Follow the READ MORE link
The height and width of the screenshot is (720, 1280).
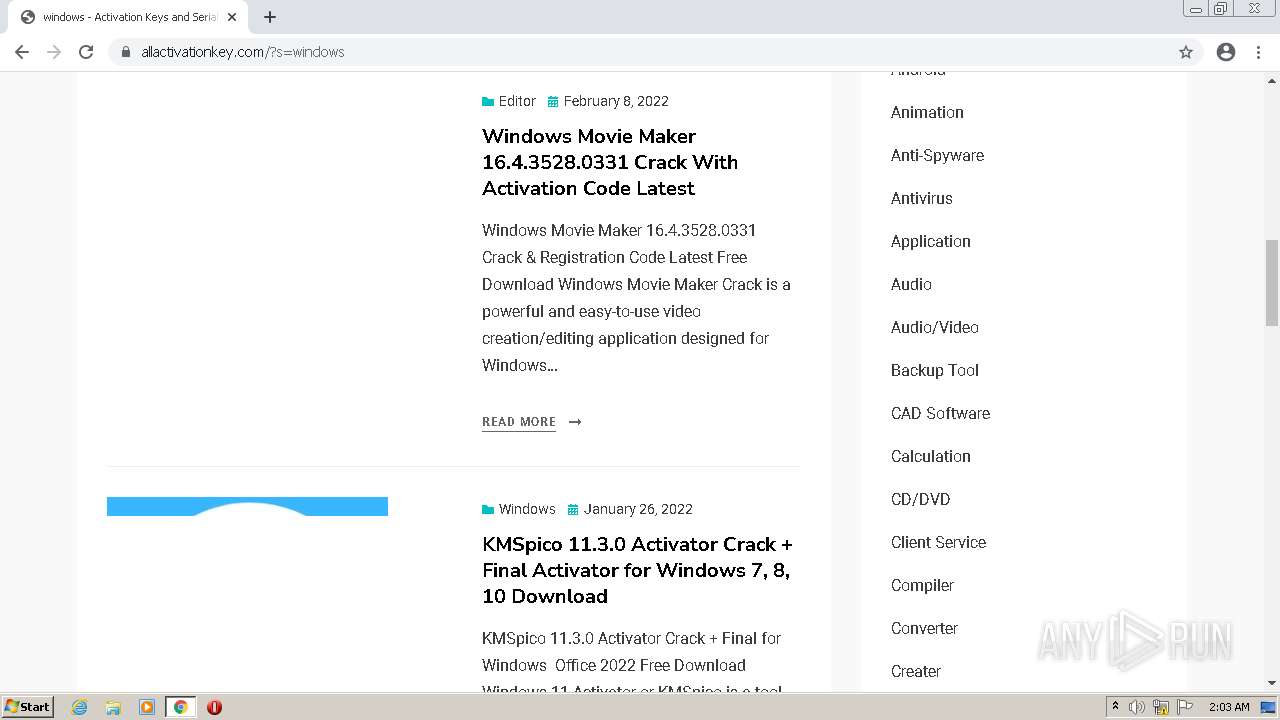[x=519, y=422]
